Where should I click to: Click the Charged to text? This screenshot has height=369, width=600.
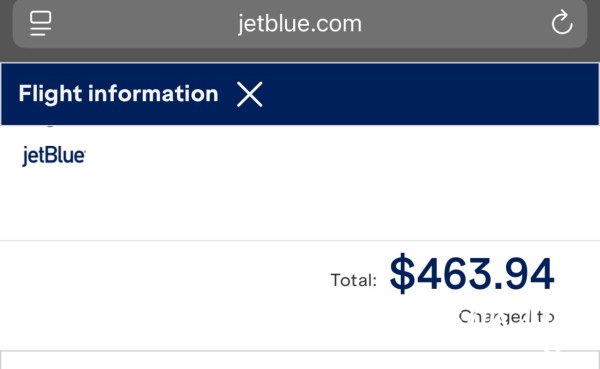[506, 317]
